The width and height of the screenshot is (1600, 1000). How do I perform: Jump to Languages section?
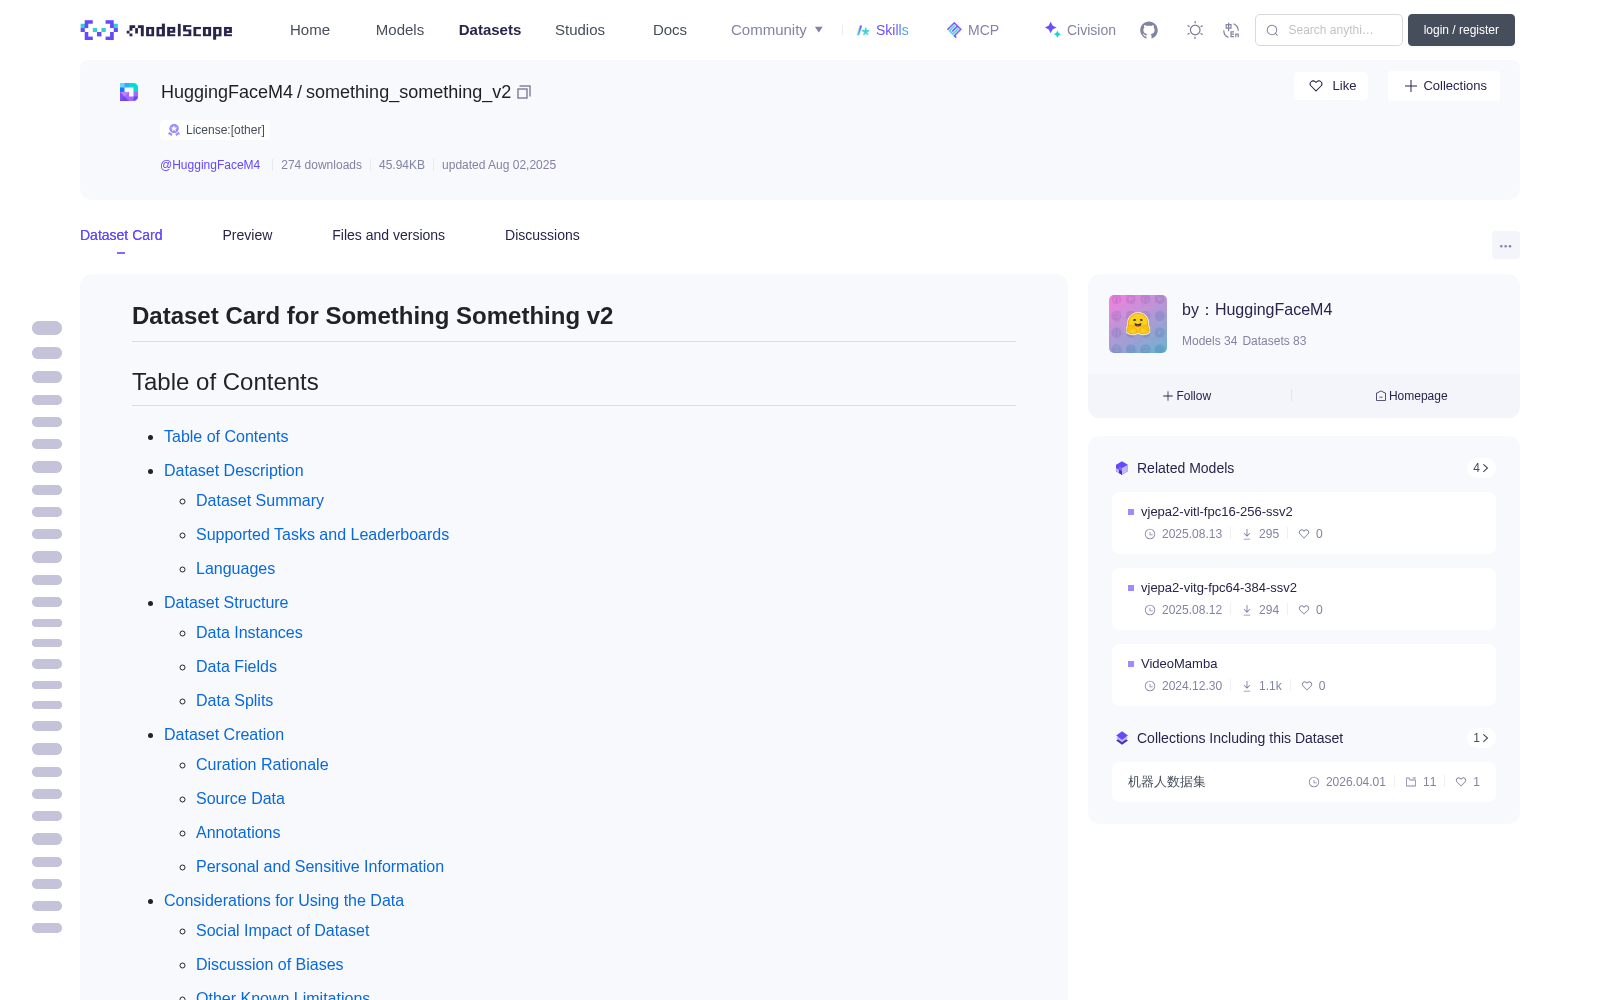(x=235, y=568)
